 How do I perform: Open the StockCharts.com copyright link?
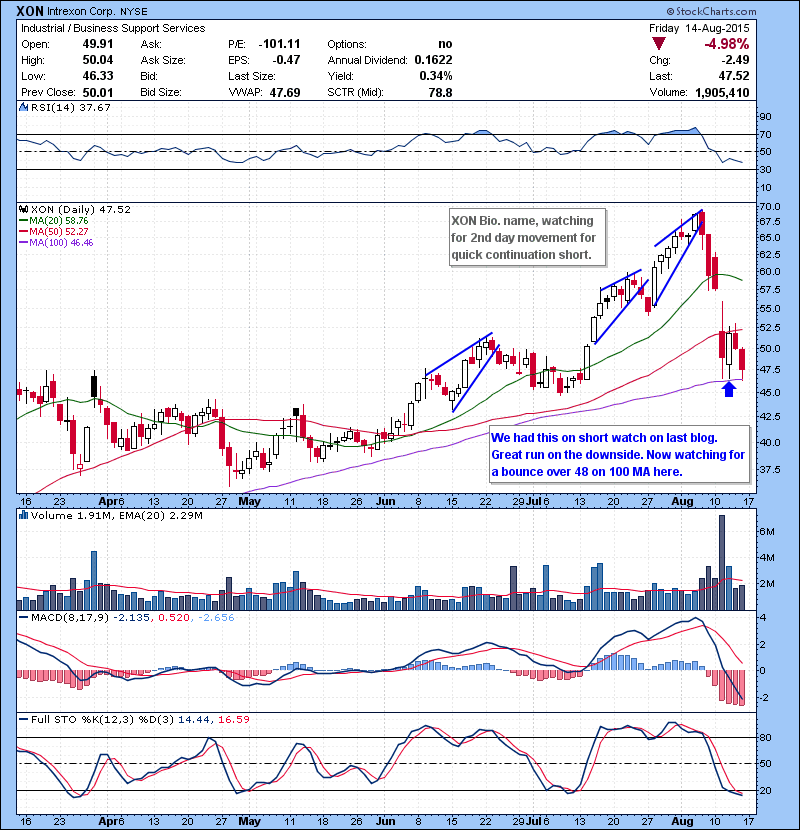[x=711, y=11]
